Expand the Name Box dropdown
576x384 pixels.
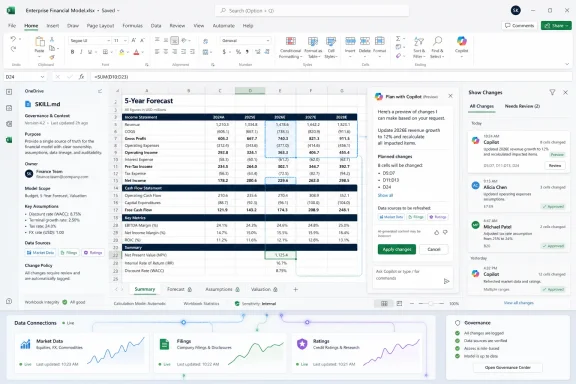42,77
